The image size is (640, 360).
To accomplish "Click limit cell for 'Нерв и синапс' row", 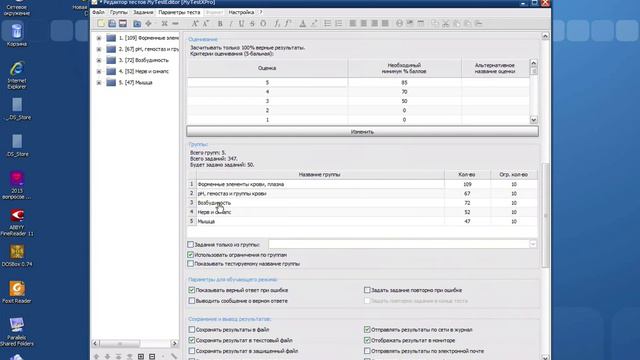I will tap(514, 212).
